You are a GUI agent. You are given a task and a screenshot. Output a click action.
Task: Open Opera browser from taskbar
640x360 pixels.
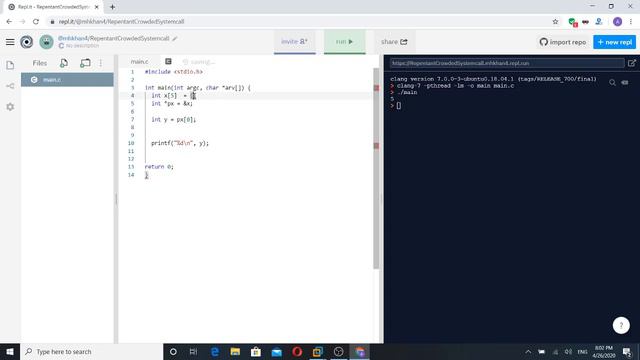pyautogui.click(x=297, y=351)
